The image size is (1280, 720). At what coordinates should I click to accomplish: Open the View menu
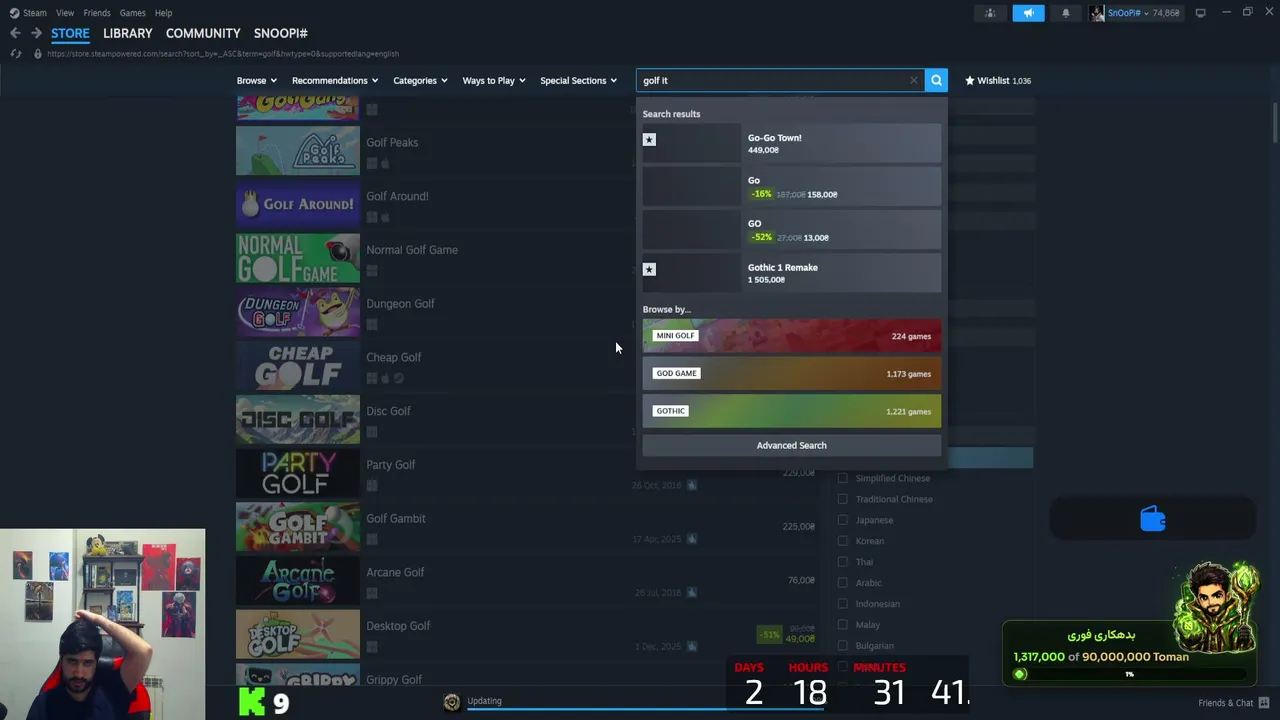coord(65,13)
